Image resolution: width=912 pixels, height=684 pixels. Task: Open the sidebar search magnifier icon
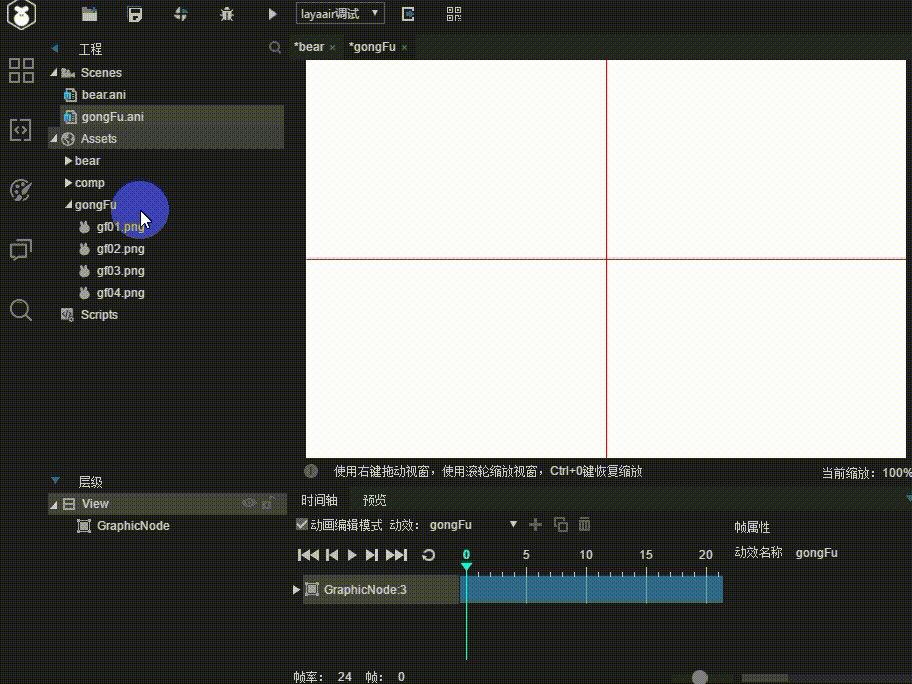21,310
